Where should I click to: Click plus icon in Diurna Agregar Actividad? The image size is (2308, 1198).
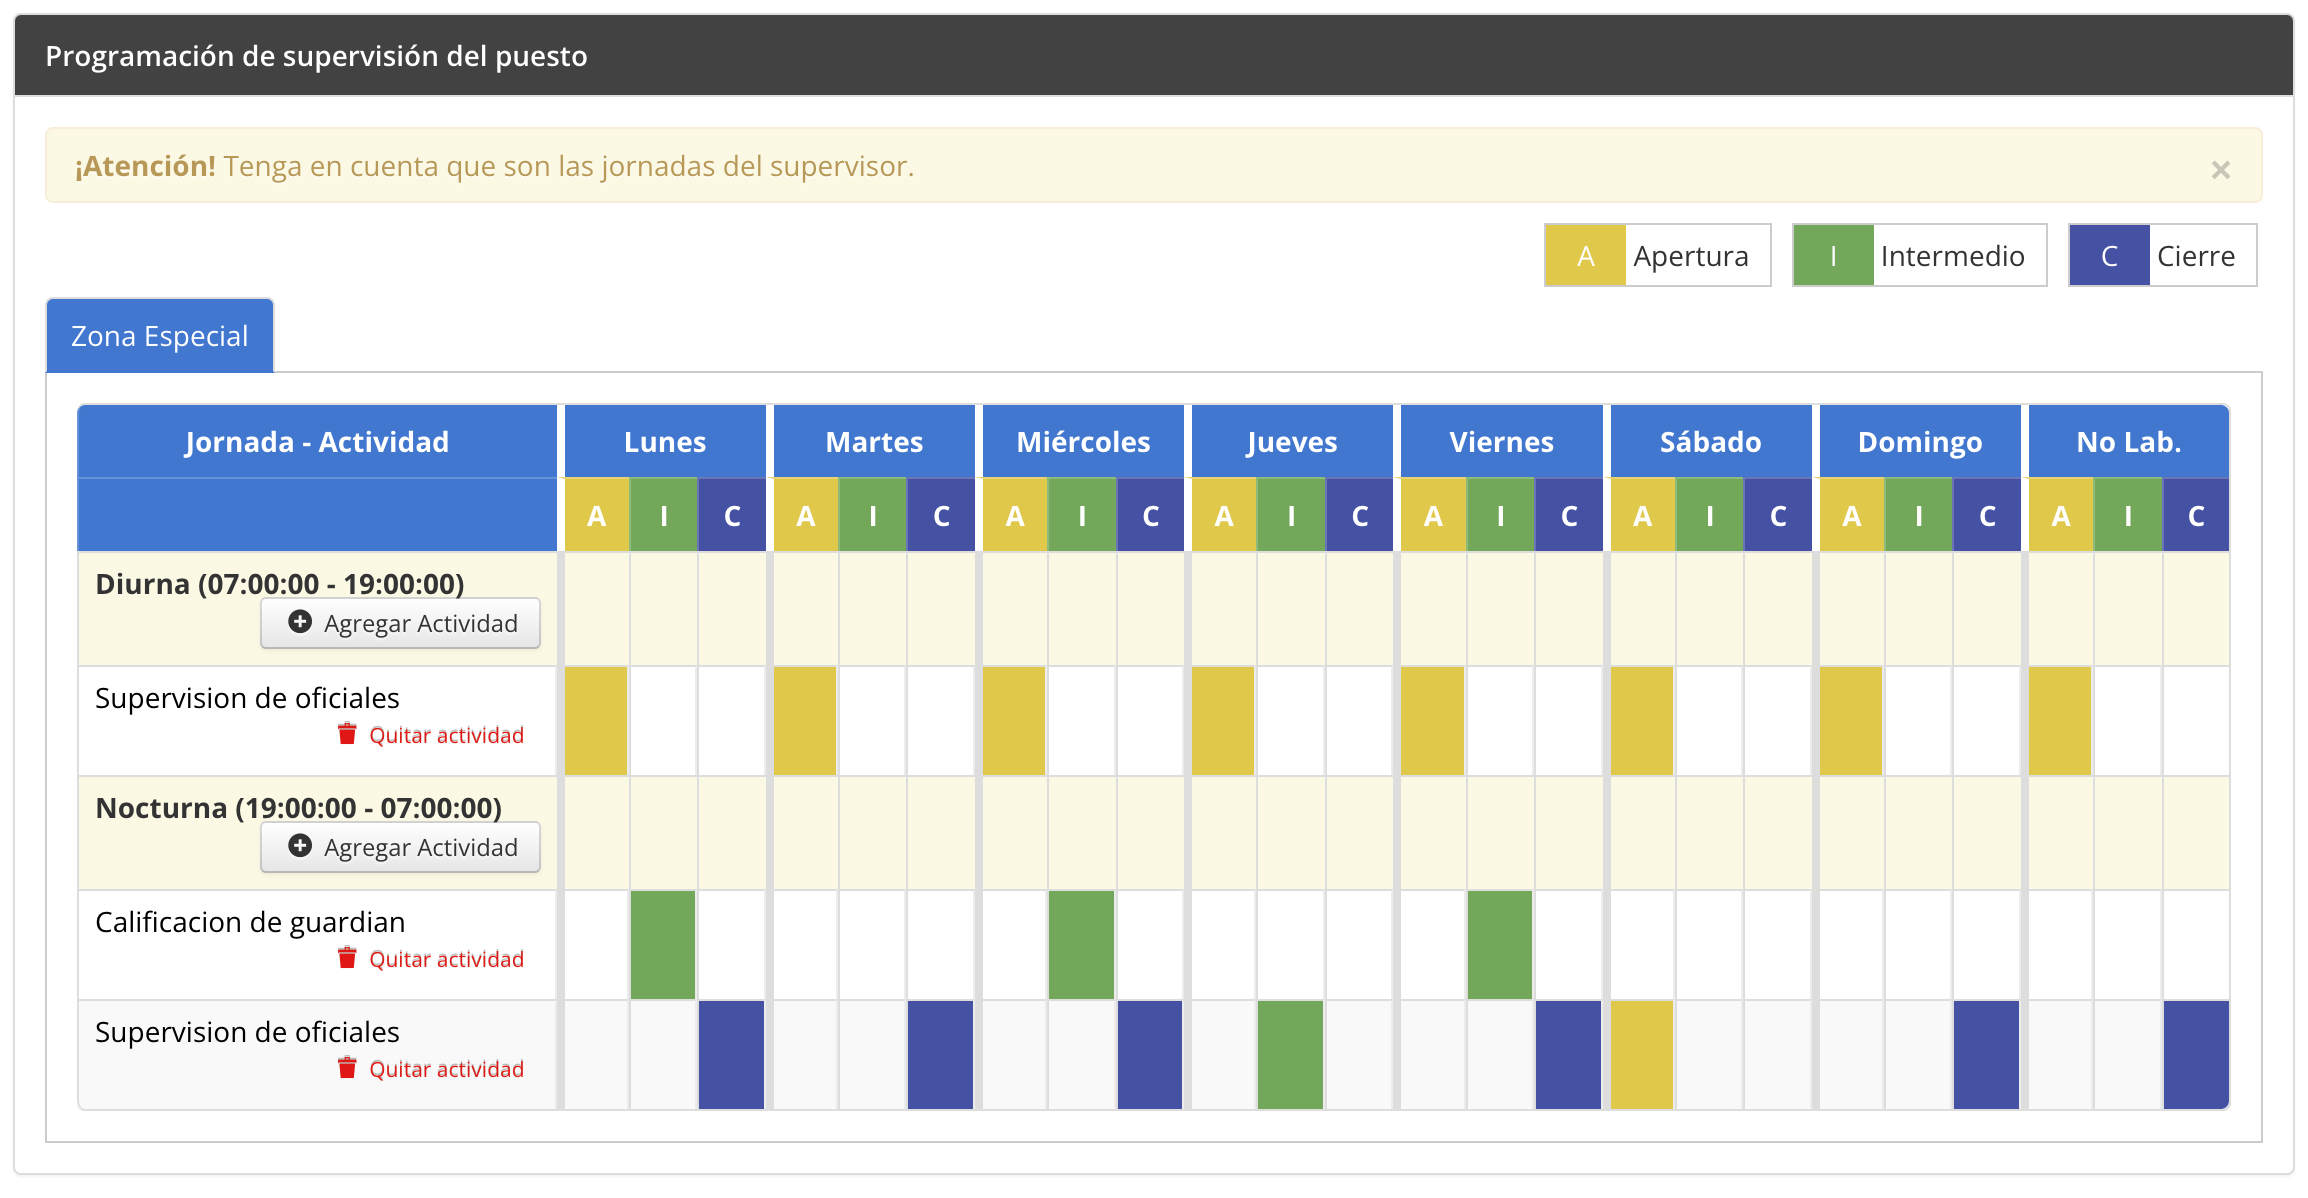click(x=300, y=622)
